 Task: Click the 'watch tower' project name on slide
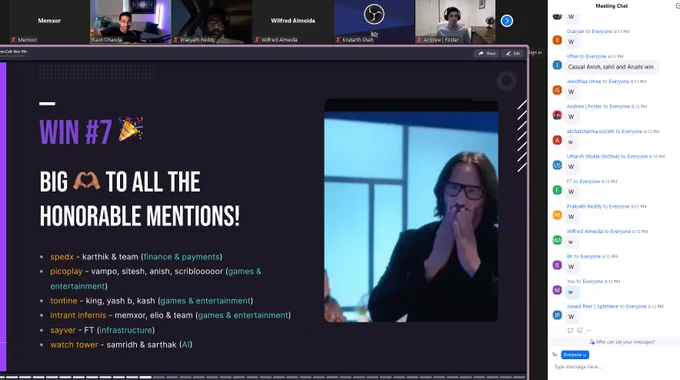pos(74,345)
